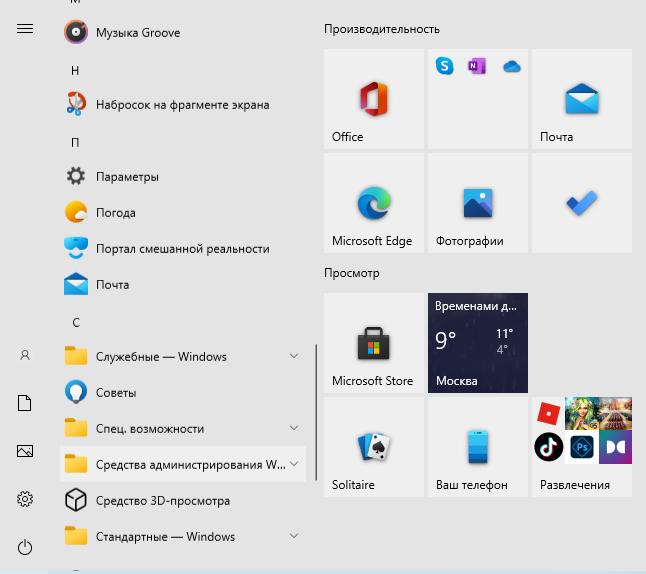Open TikTok in Развлечения folder
The width and height of the screenshot is (646, 574).
point(548,447)
